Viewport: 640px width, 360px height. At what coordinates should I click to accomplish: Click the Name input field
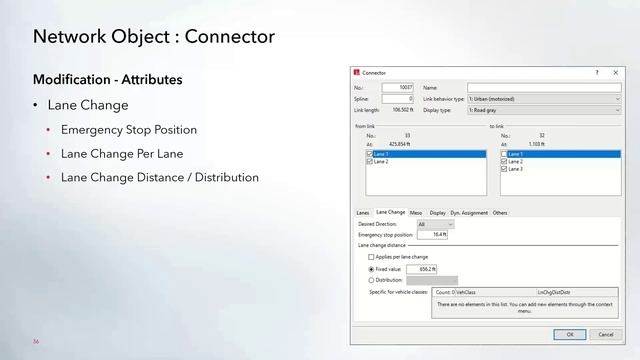(544, 88)
